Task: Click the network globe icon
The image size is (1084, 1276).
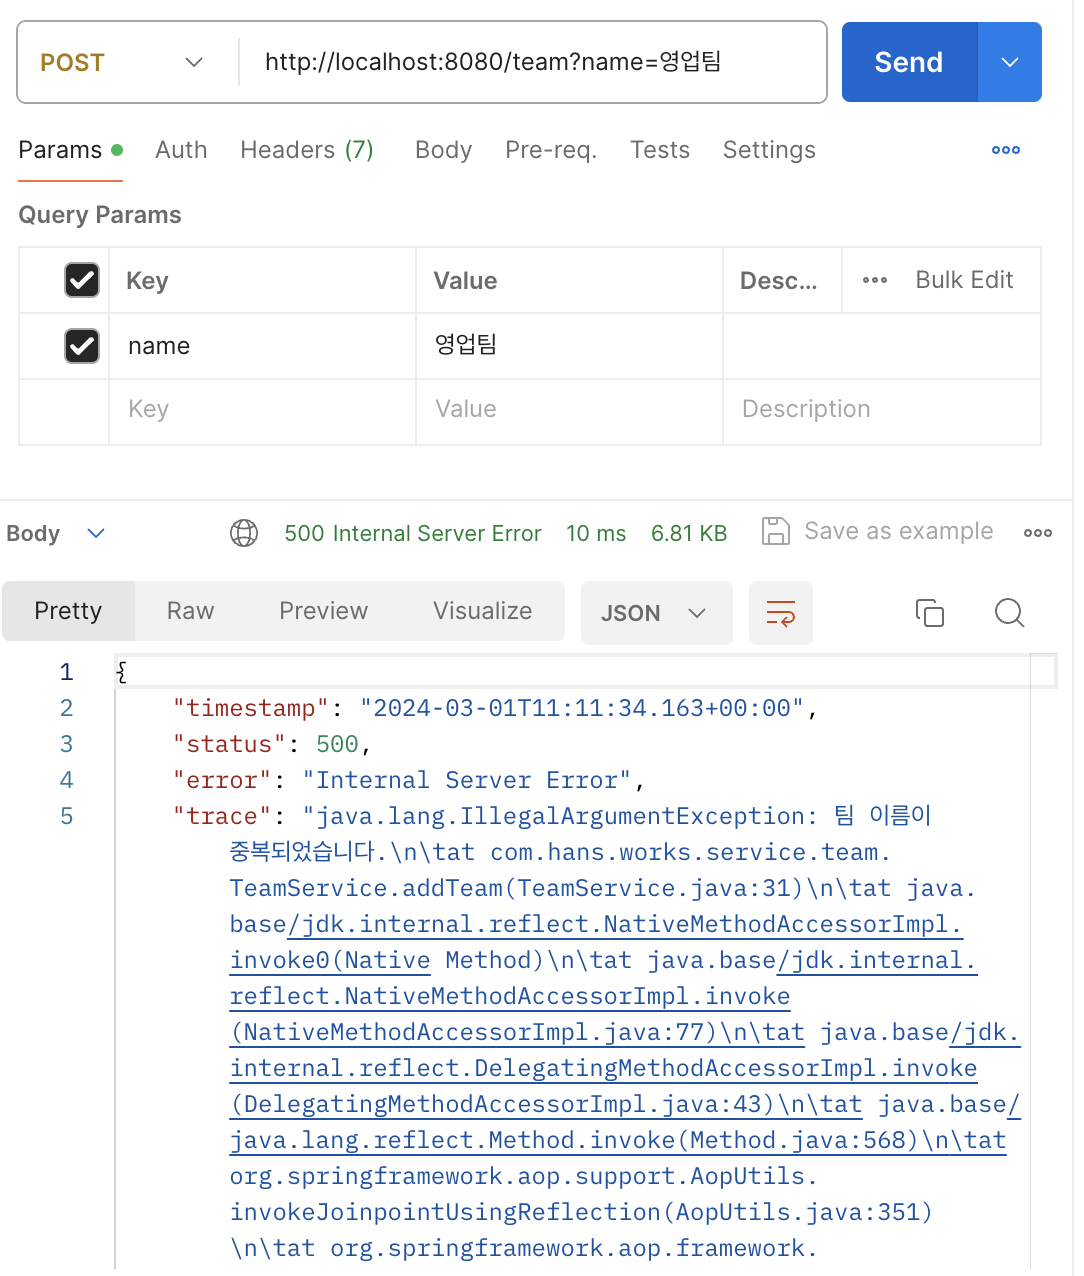Action: (244, 533)
